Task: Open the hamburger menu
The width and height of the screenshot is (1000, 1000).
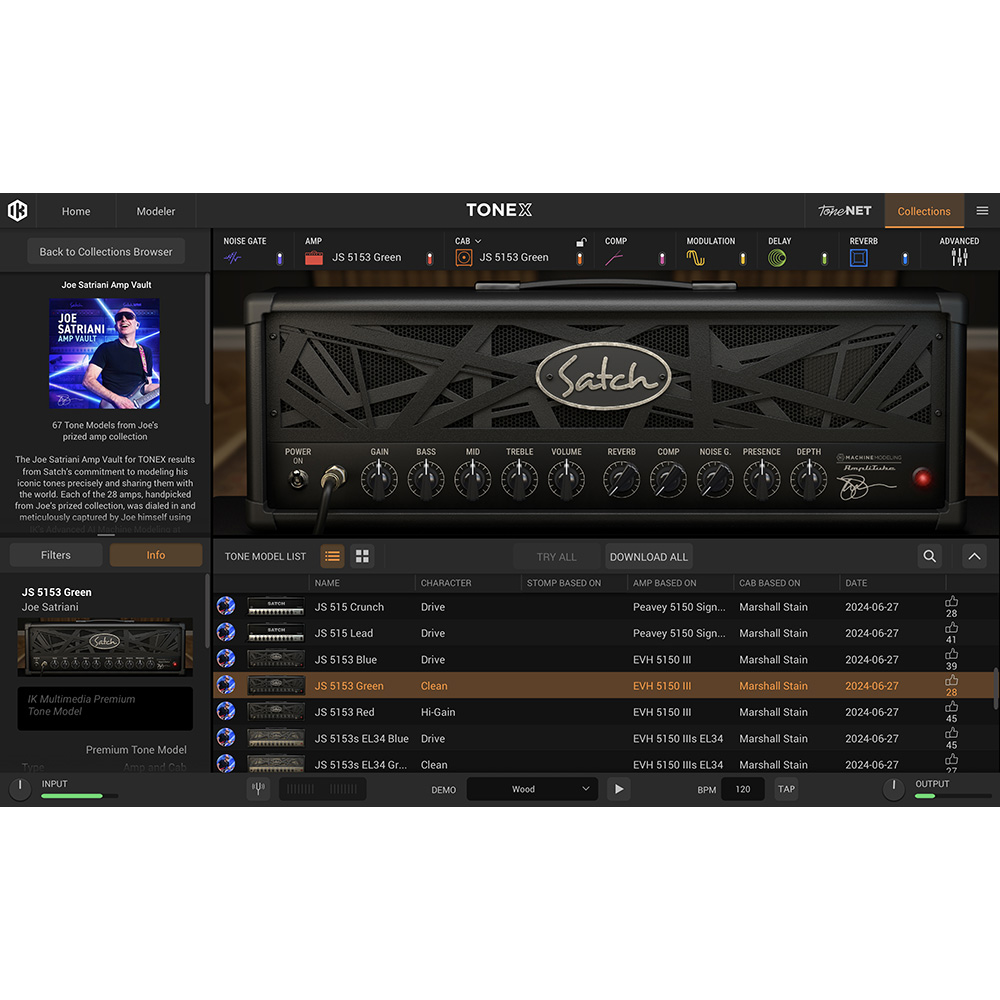Action: (982, 210)
